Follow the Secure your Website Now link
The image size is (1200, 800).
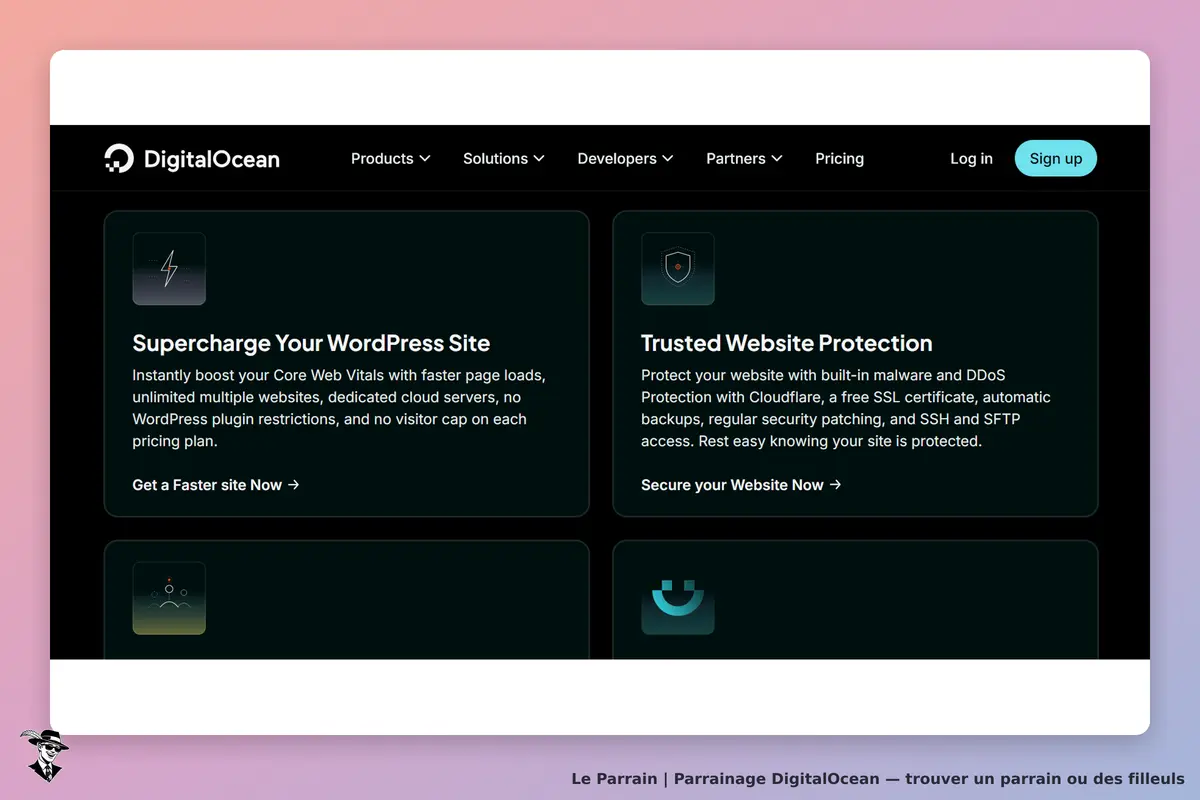pos(741,485)
